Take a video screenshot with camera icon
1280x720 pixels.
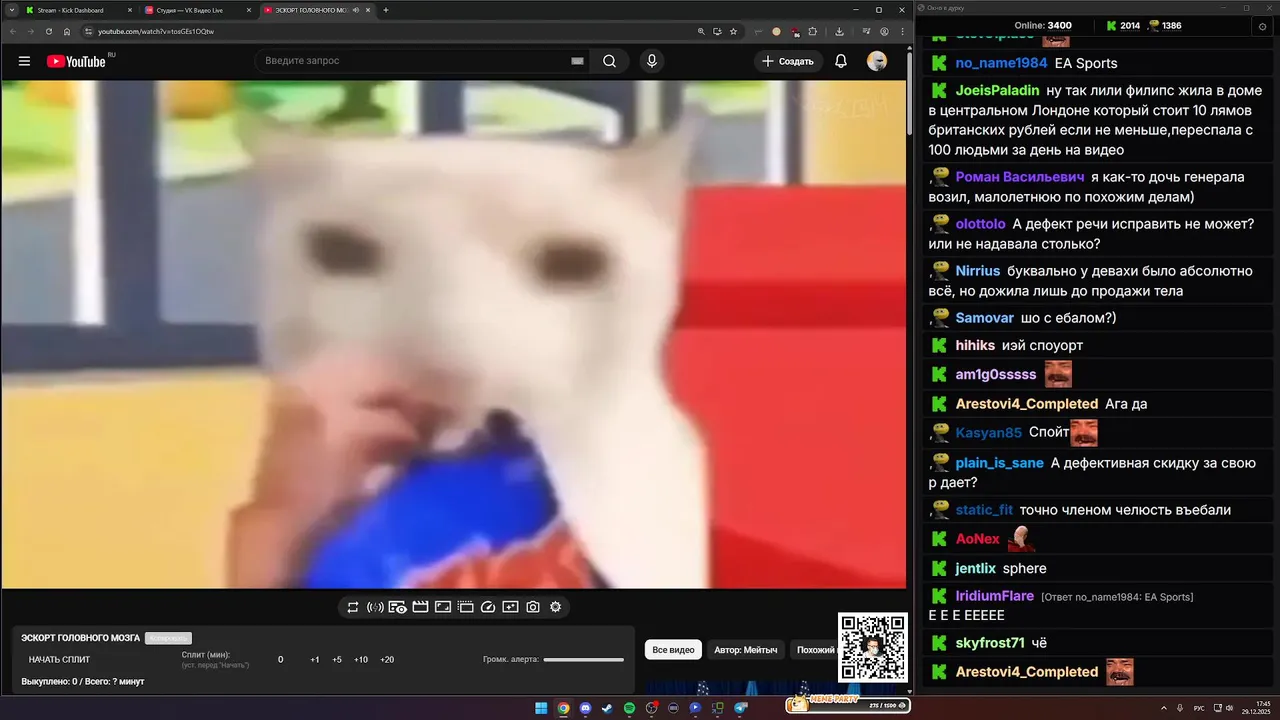click(x=533, y=607)
